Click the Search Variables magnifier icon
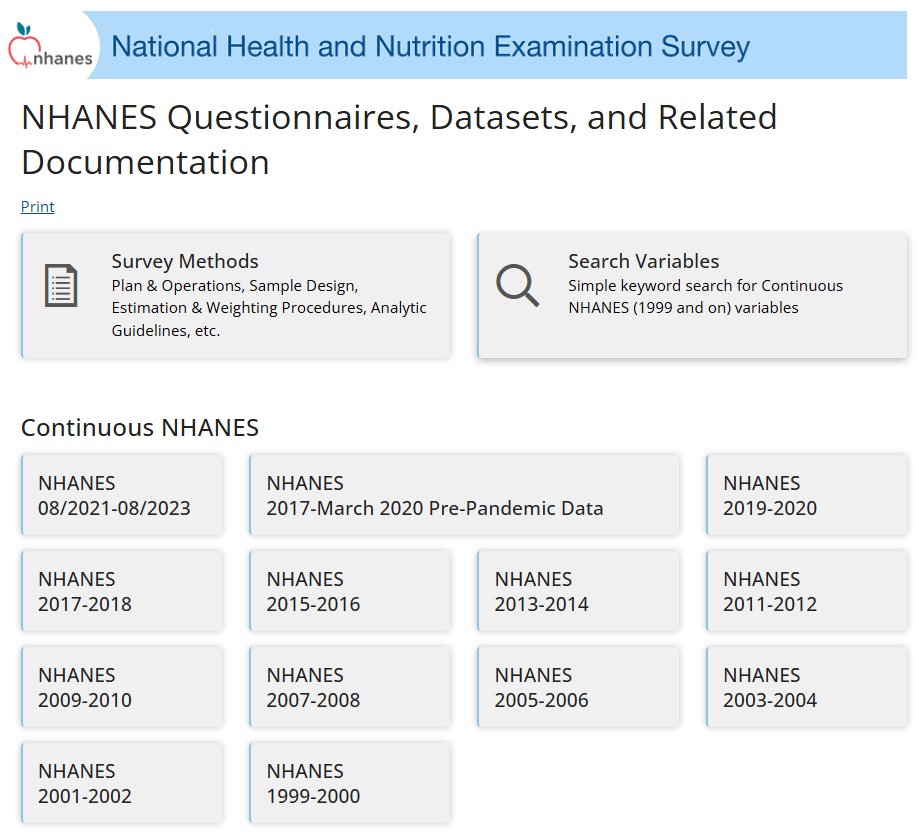Image resolution: width=919 pixels, height=835 pixels. pos(517,286)
